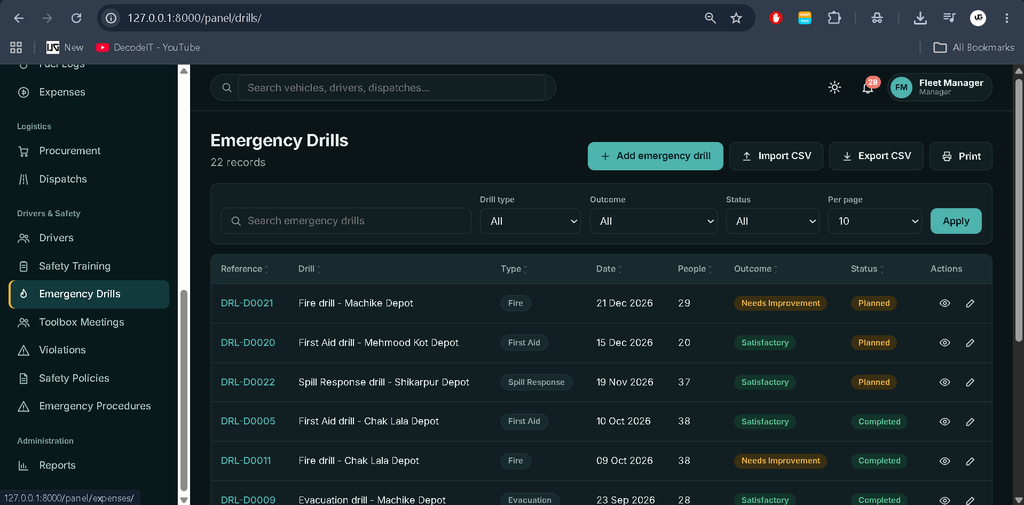View DRL-D0020 with its eye icon
The image size is (1024, 505).
[944, 342]
